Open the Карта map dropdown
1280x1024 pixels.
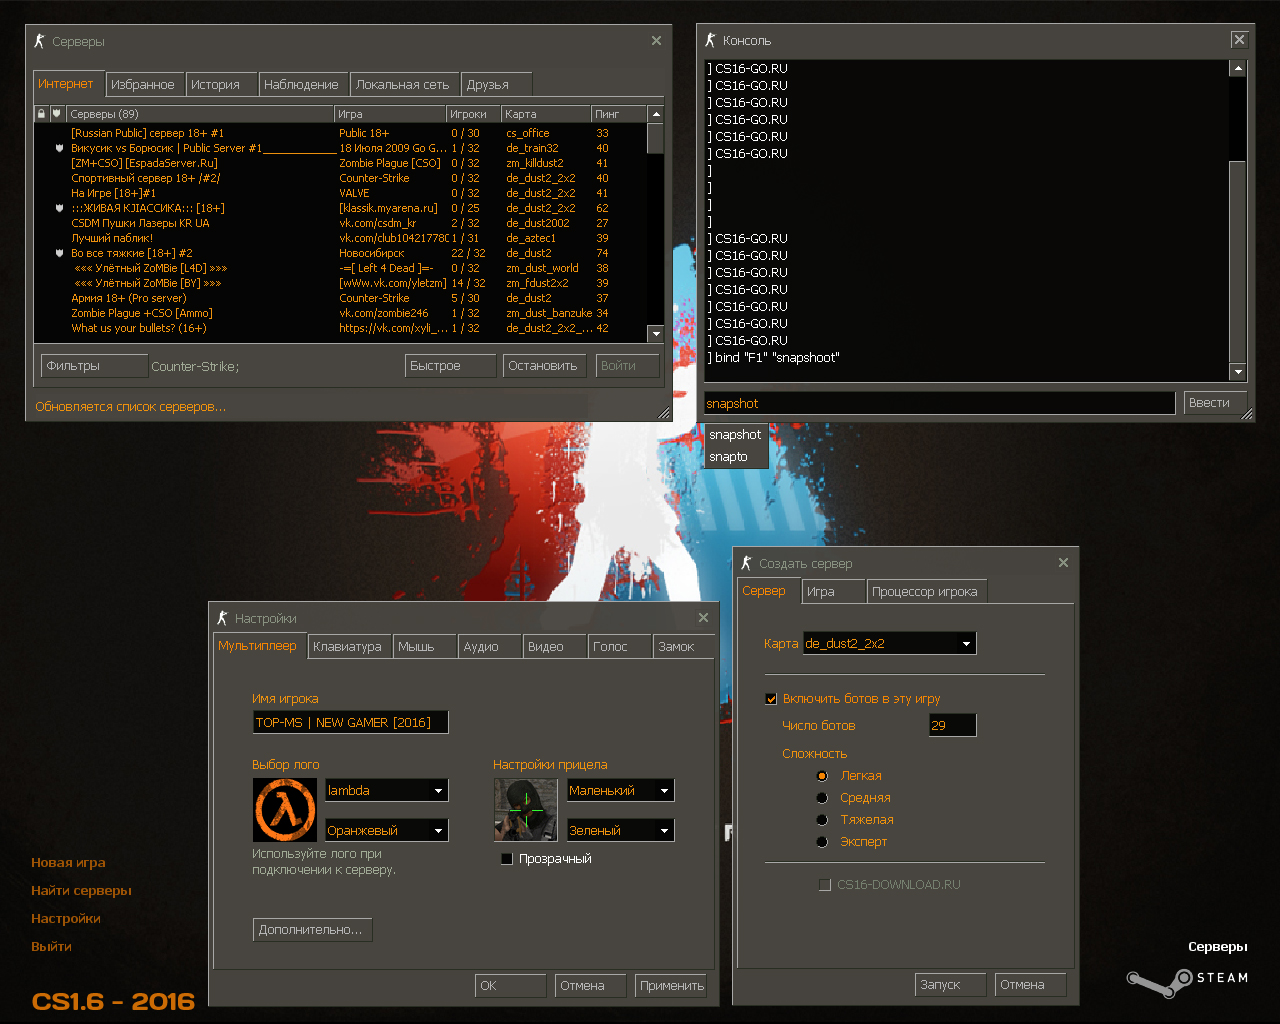pos(890,643)
